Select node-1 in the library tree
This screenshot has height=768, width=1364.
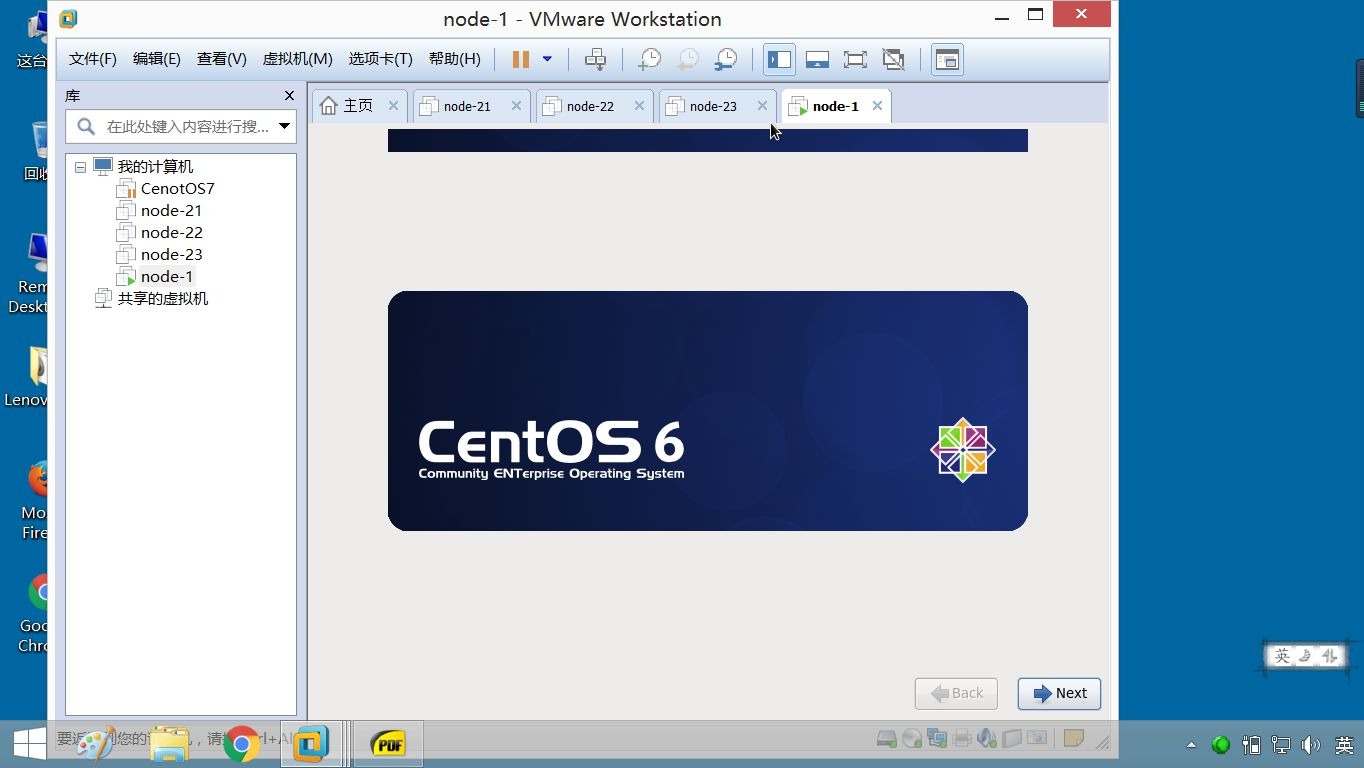167,276
